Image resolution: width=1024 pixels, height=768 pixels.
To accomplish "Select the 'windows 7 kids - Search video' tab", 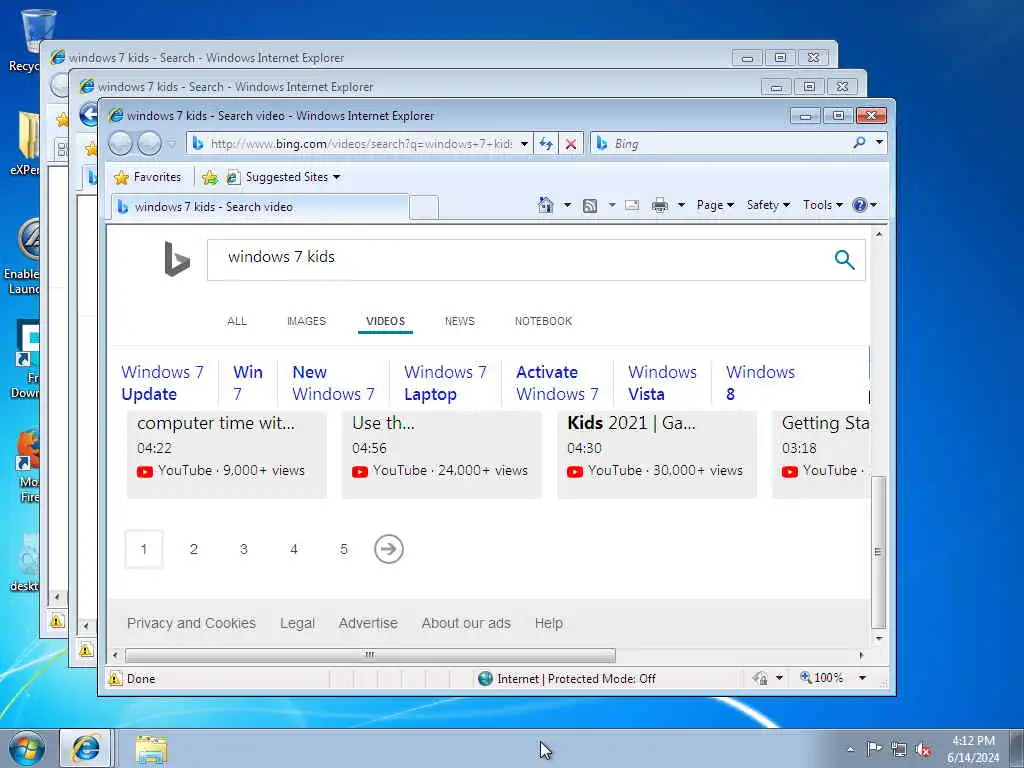I will click(x=260, y=207).
